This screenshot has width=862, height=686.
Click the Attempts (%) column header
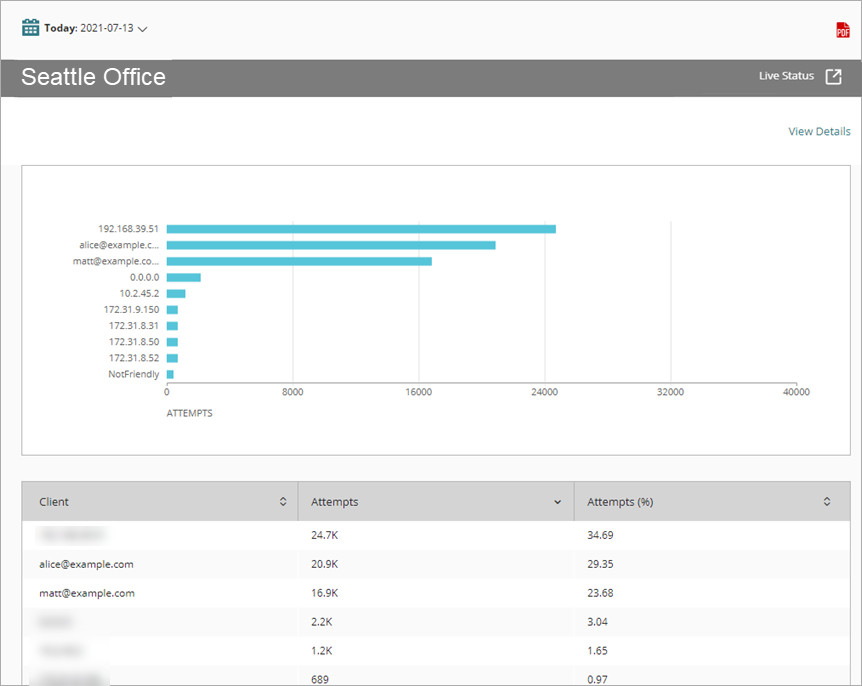coord(619,501)
